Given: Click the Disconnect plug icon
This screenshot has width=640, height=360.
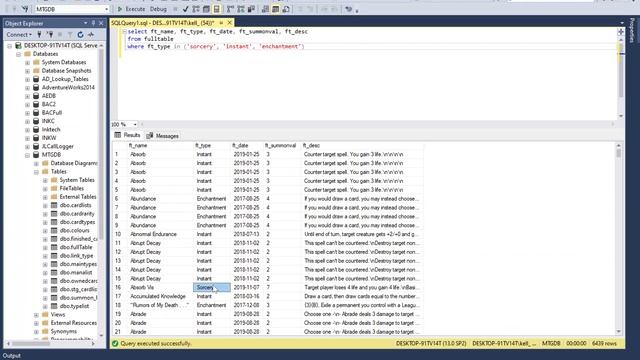Looking at the screenshot, I should coord(50,35).
